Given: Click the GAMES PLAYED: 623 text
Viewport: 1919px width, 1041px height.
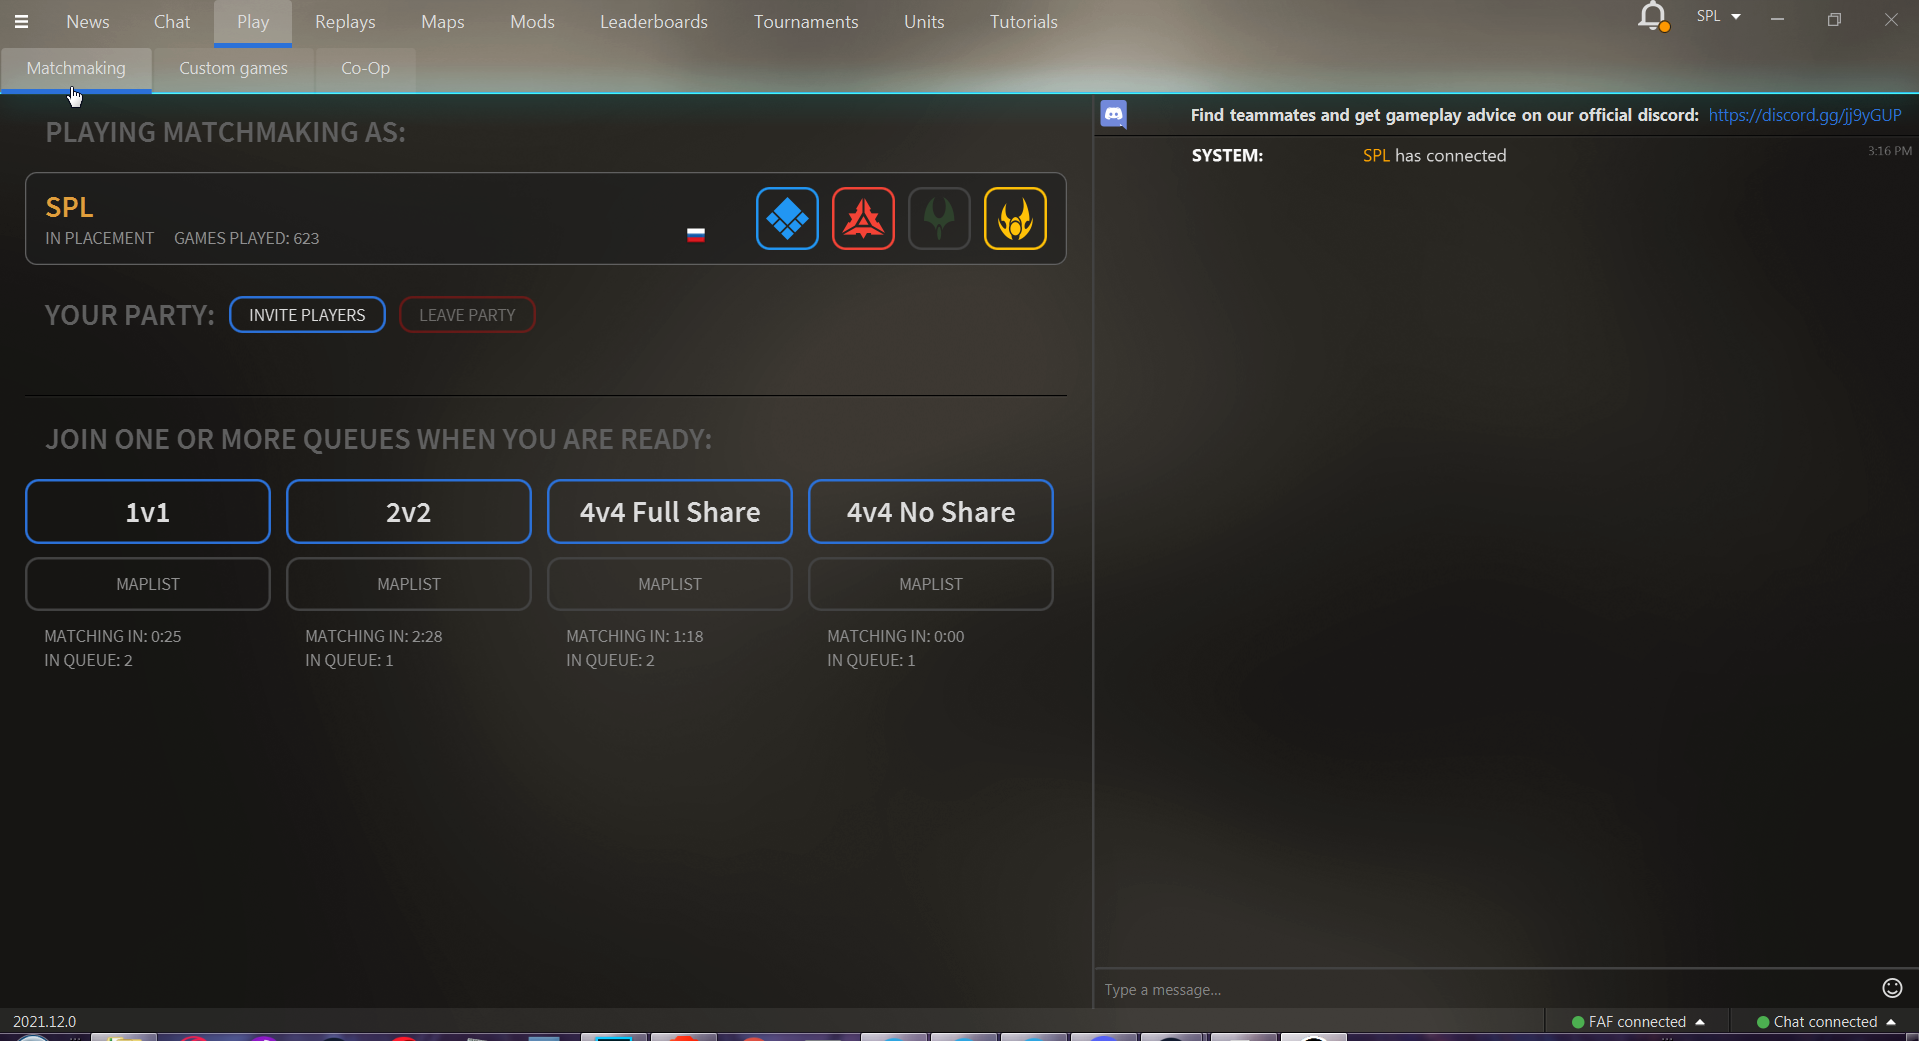Looking at the screenshot, I should point(247,238).
